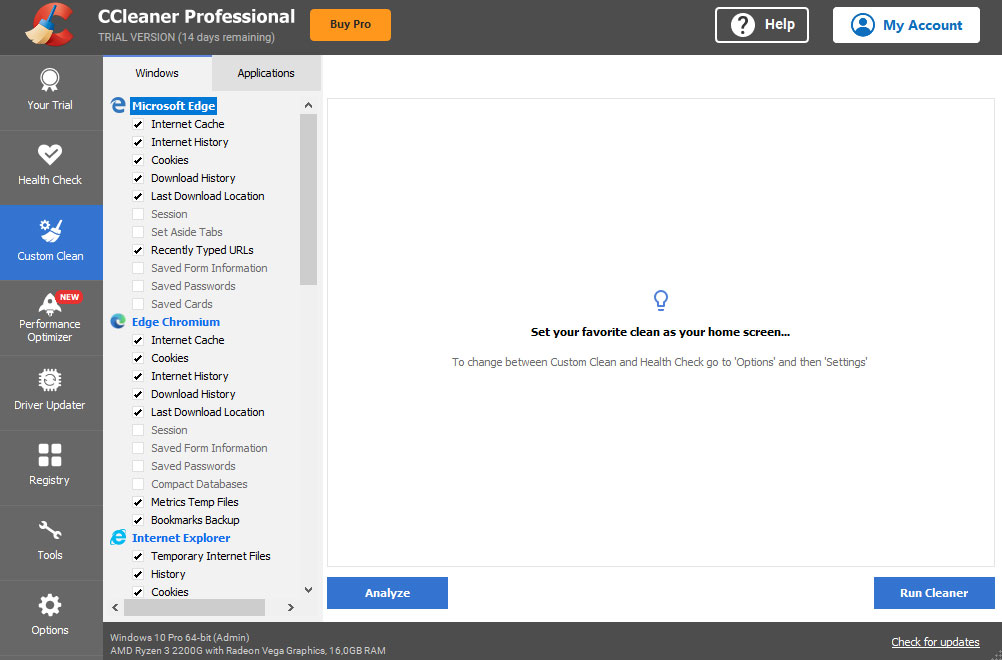Click the 'TRIAL VERSION (14 days remaining)' text
Screen dimensions: 1002x660
[187, 37]
